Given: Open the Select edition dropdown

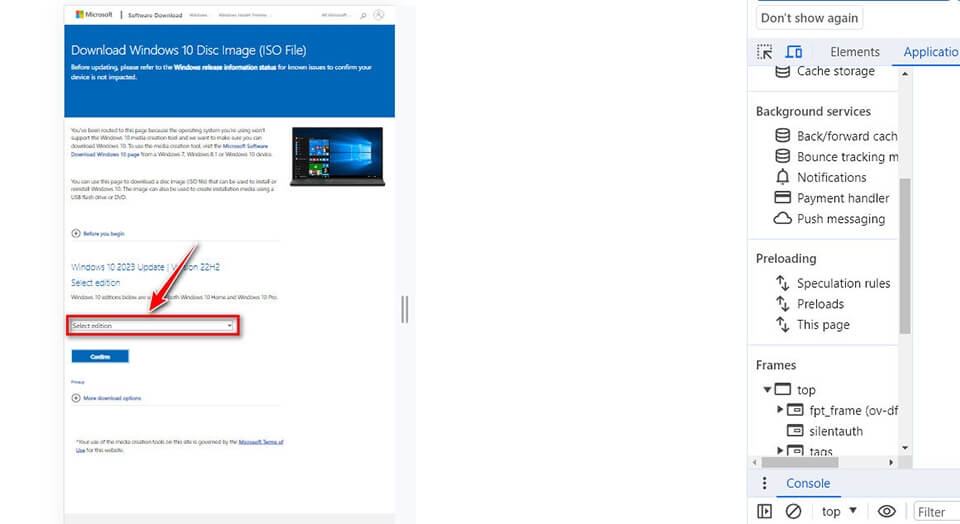Looking at the screenshot, I should [x=153, y=326].
